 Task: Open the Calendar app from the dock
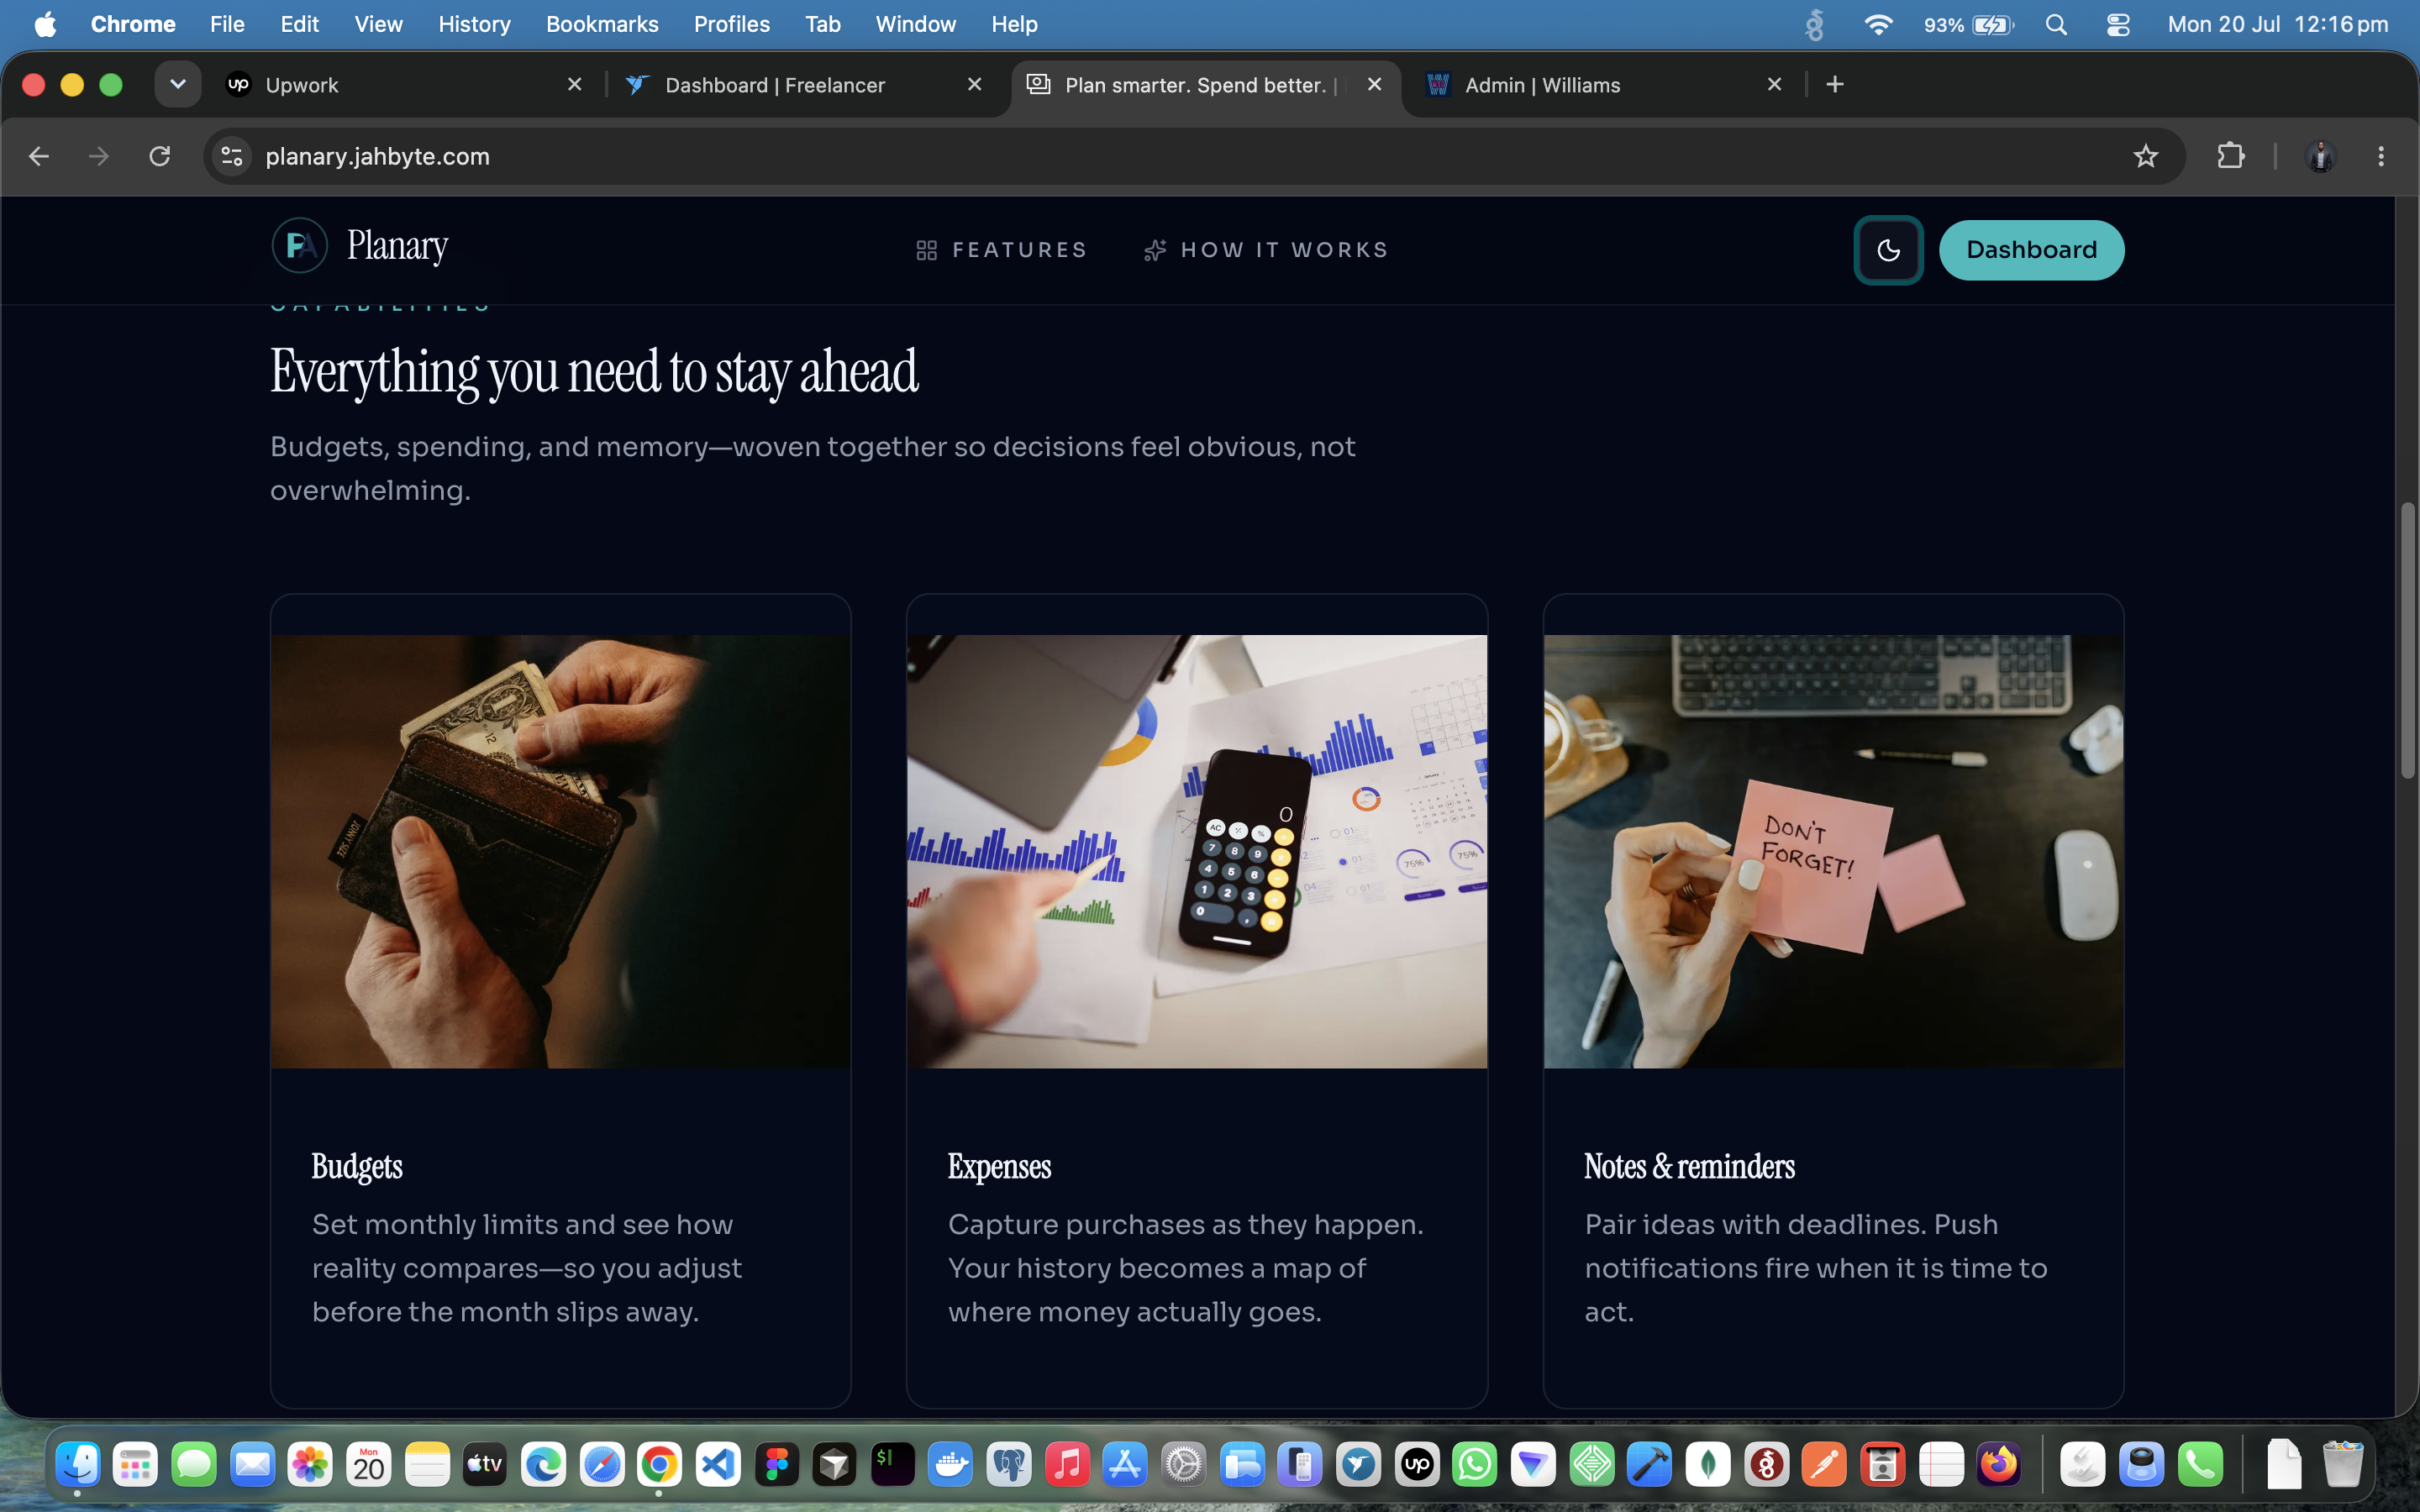[x=368, y=1465]
